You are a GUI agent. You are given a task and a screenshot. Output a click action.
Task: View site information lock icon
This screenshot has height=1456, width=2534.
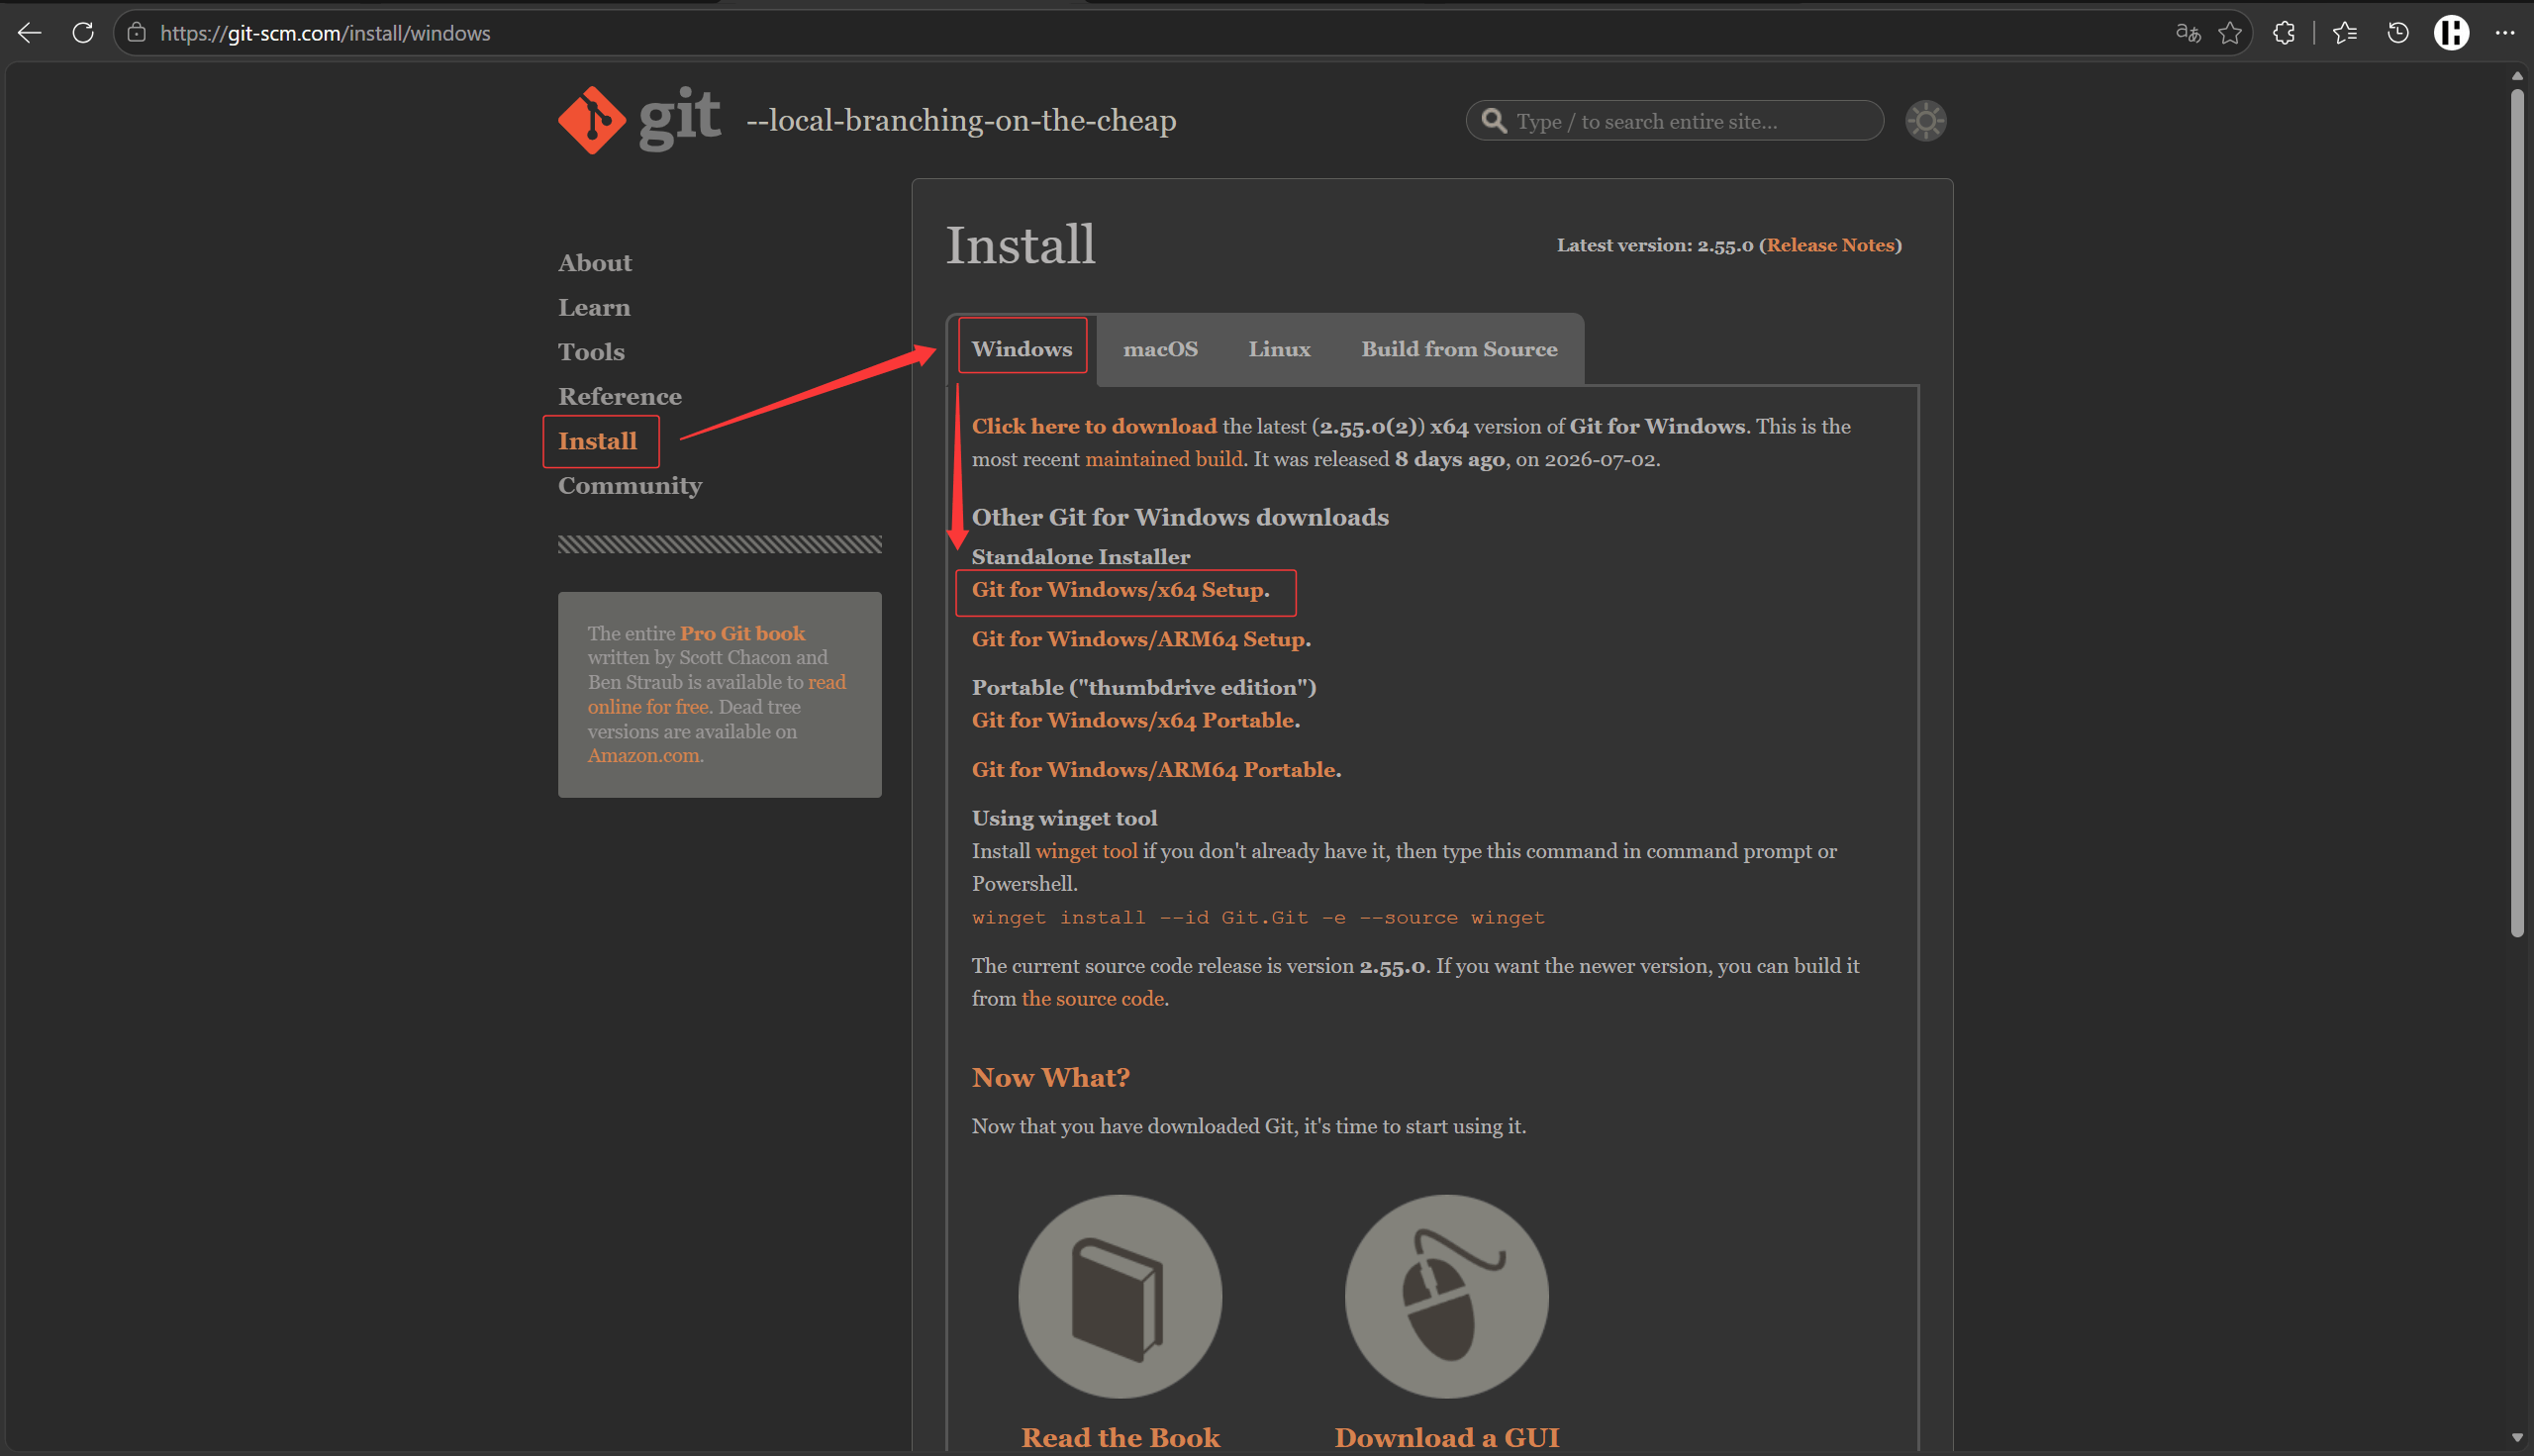[137, 33]
